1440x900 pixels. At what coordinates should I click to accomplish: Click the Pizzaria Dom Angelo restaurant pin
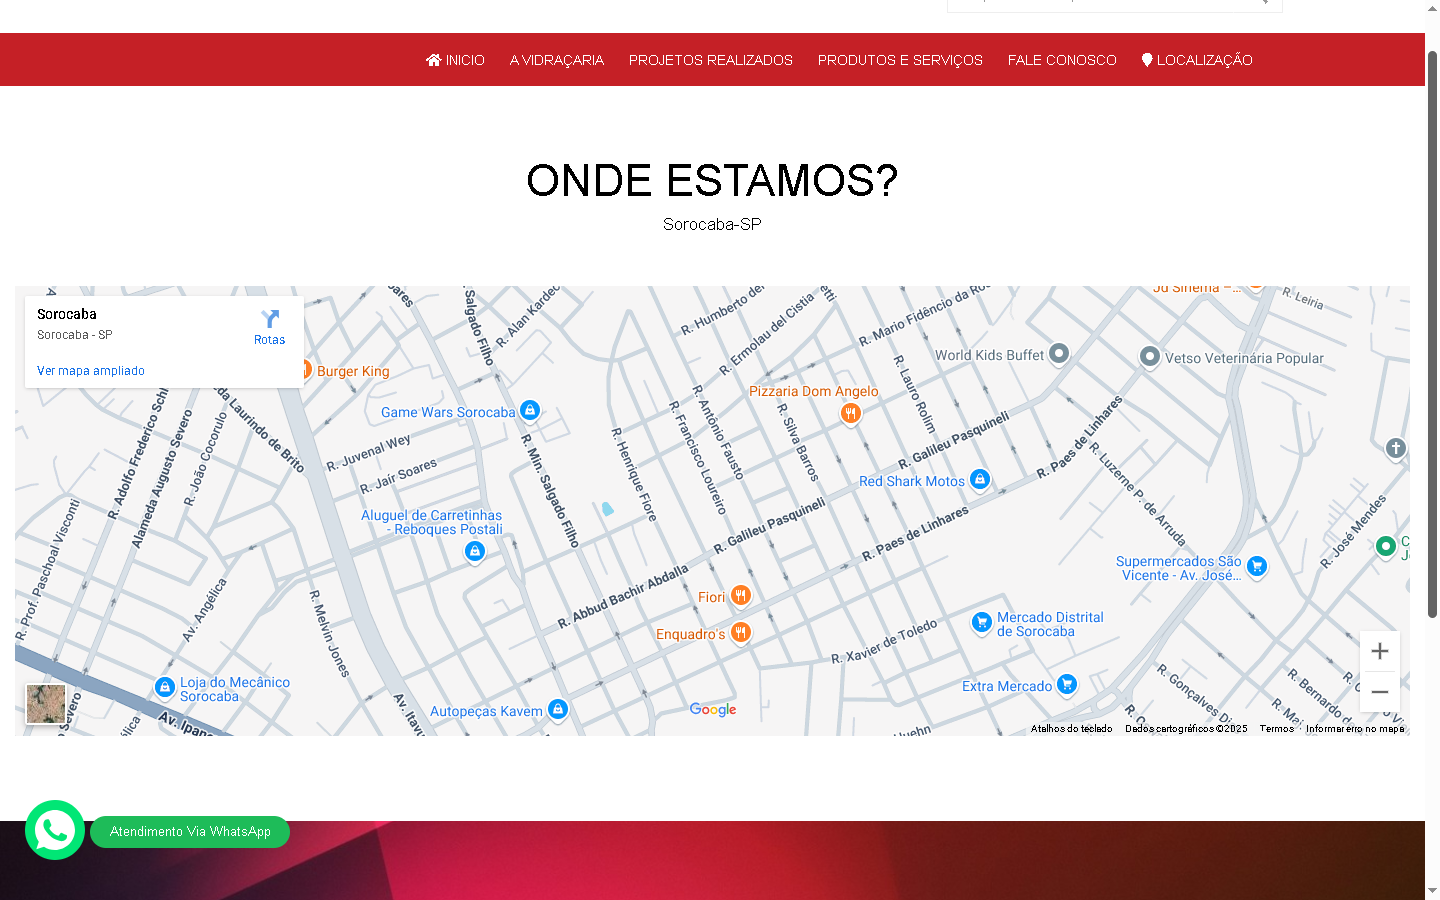coord(850,412)
